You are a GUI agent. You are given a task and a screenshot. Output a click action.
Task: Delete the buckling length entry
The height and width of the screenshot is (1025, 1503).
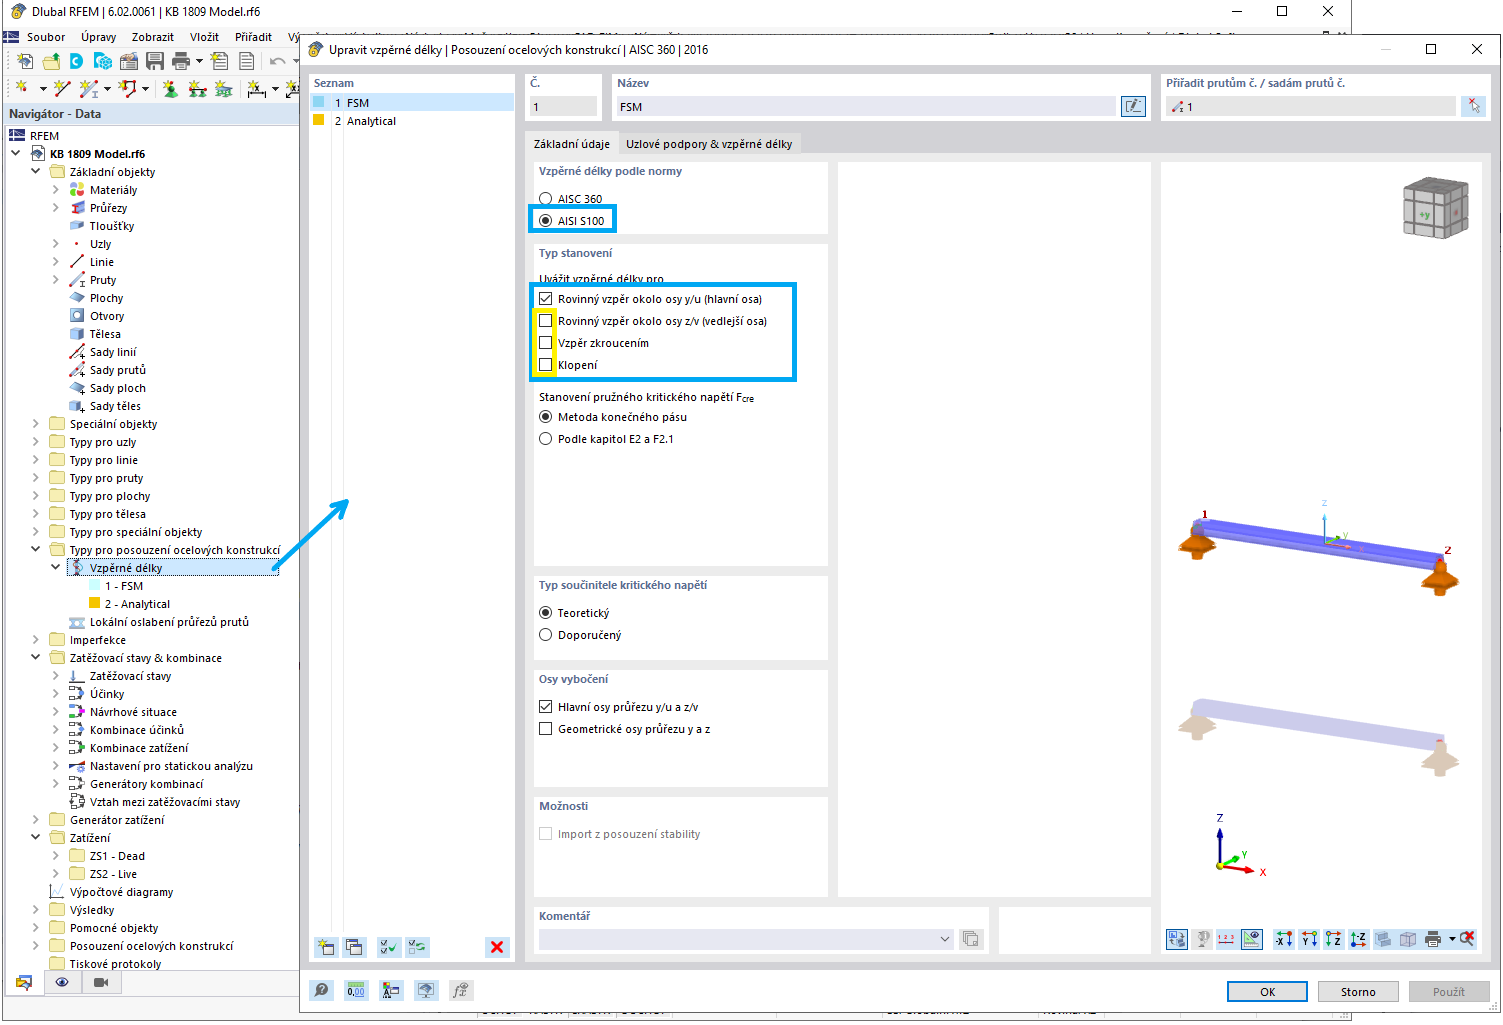point(497,947)
